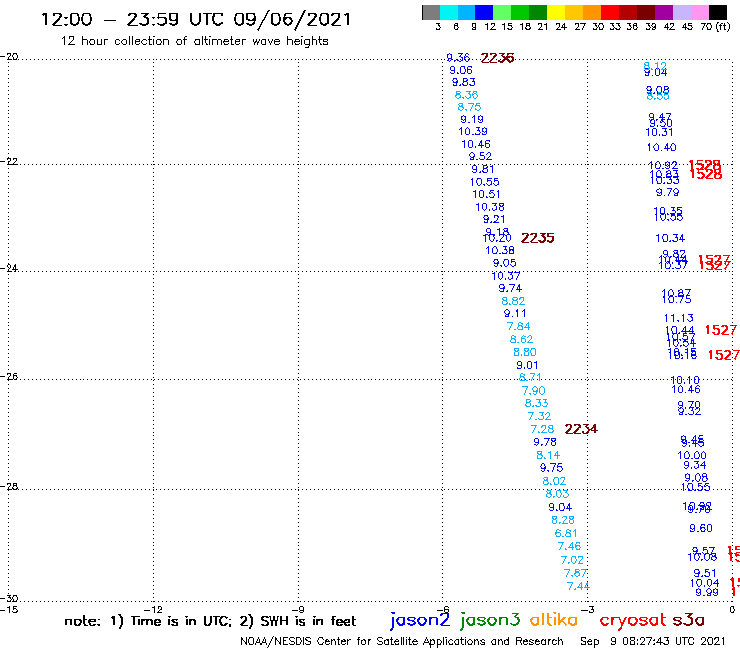Click the note about UTC time and SWH feet

210,621
